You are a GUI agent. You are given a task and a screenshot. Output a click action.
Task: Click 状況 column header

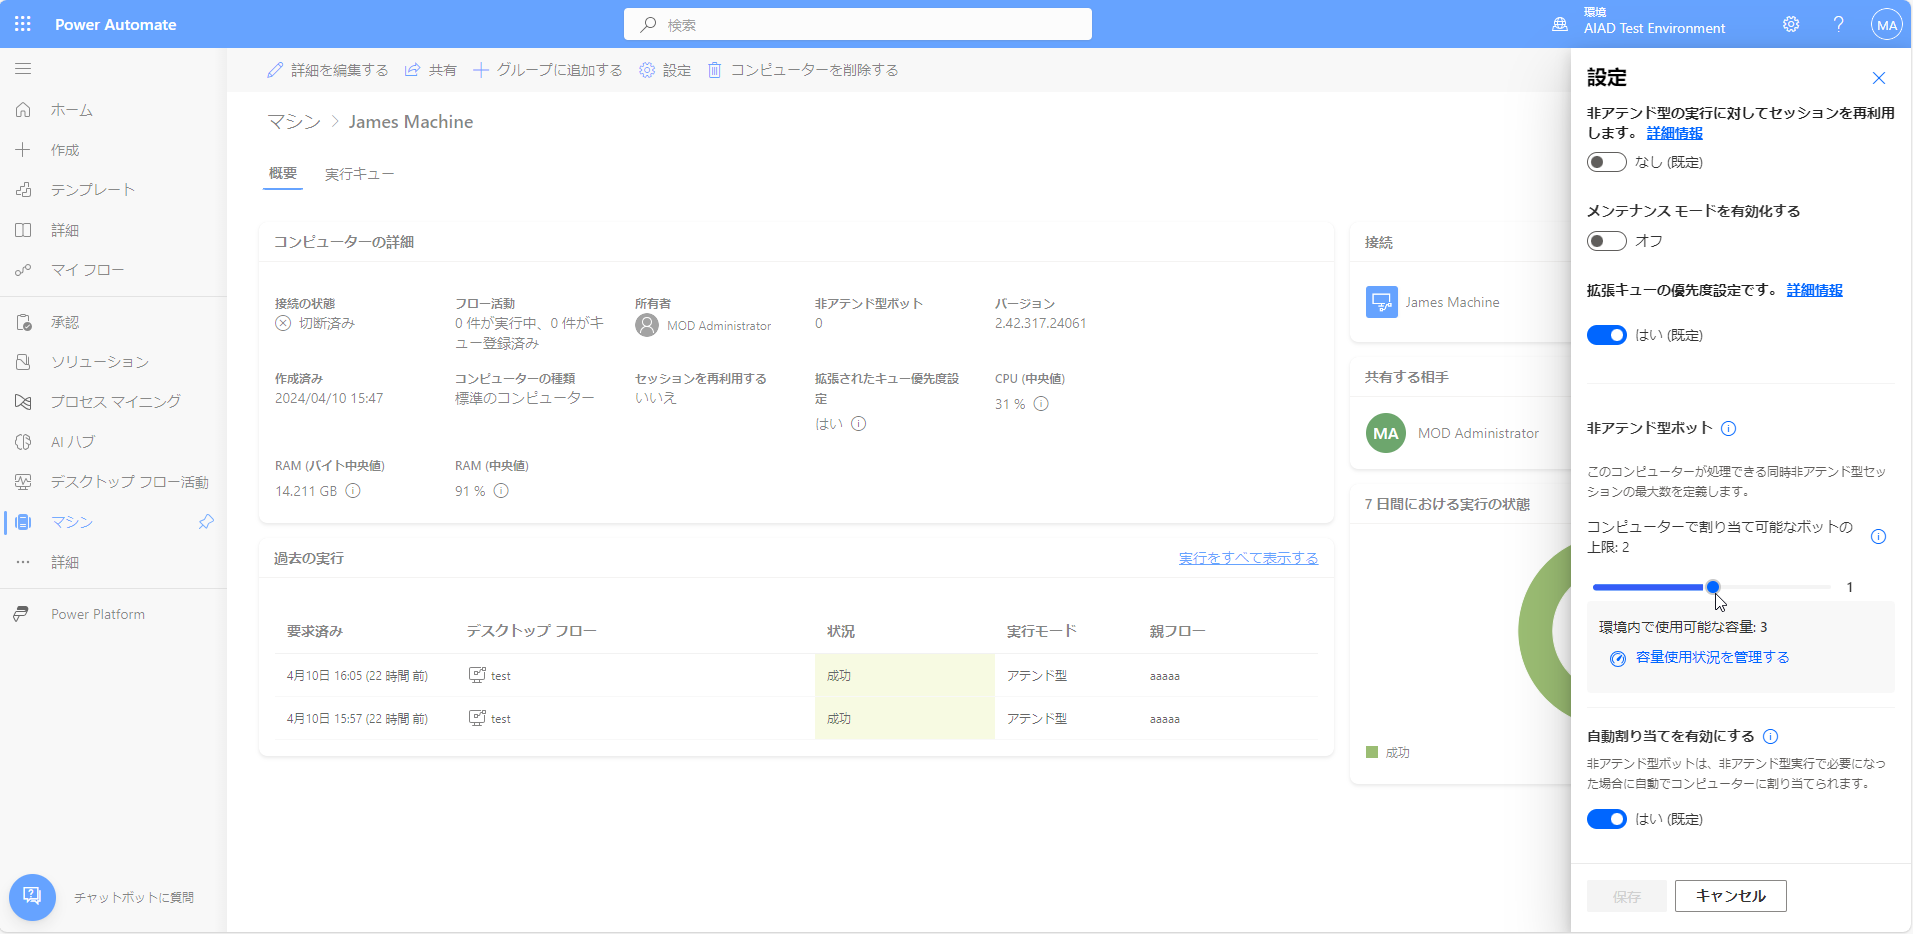pos(841,631)
